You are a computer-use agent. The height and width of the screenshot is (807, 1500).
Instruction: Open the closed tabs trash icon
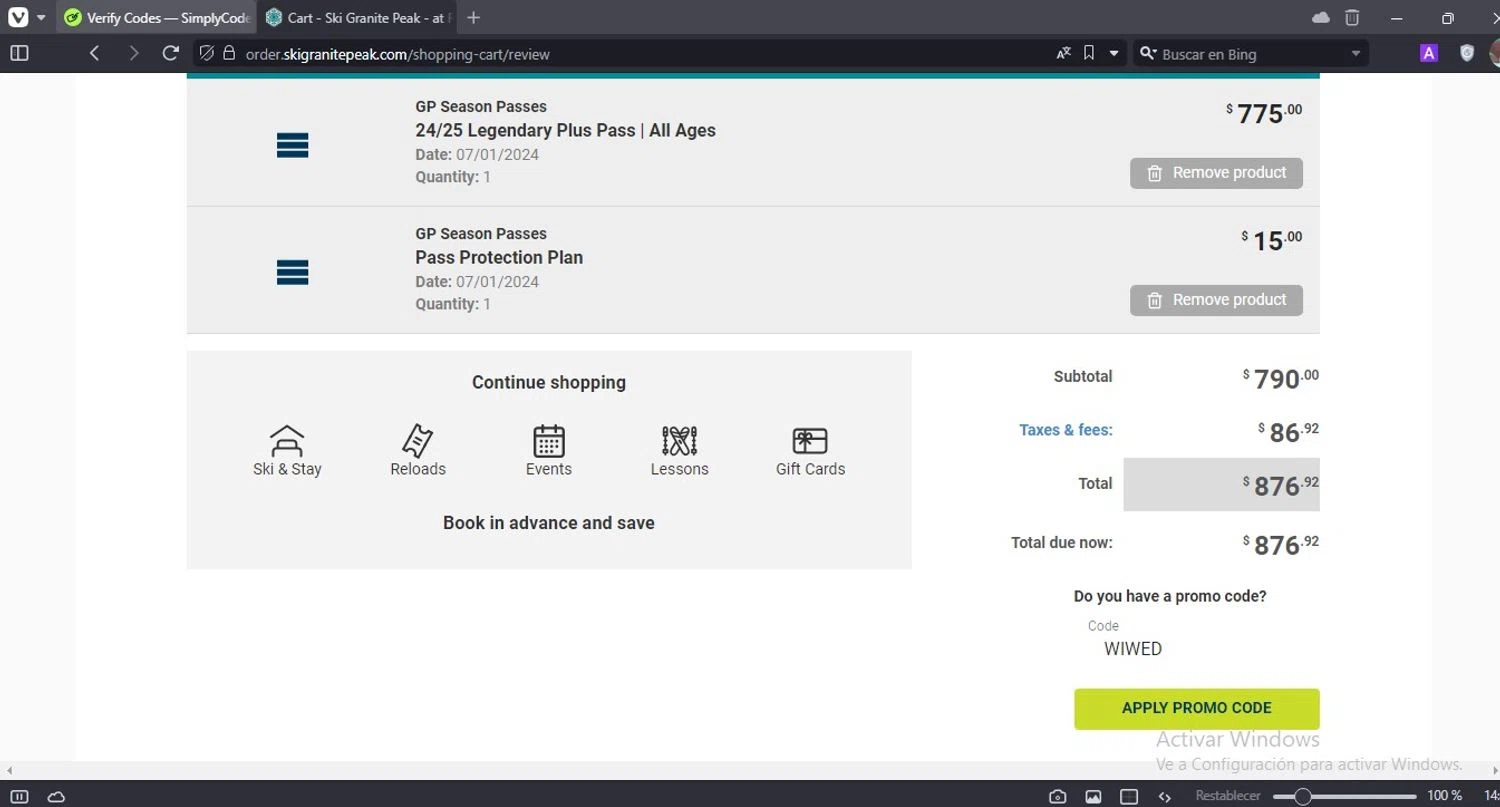[1352, 18]
